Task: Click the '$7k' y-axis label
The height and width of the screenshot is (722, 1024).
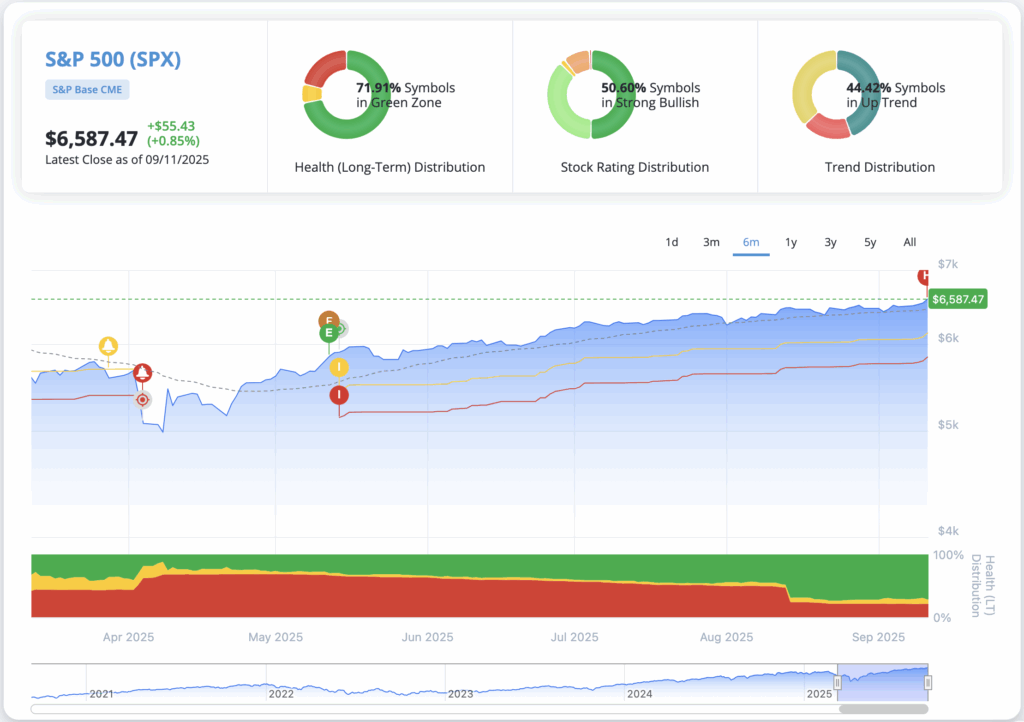Action: tap(948, 264)
